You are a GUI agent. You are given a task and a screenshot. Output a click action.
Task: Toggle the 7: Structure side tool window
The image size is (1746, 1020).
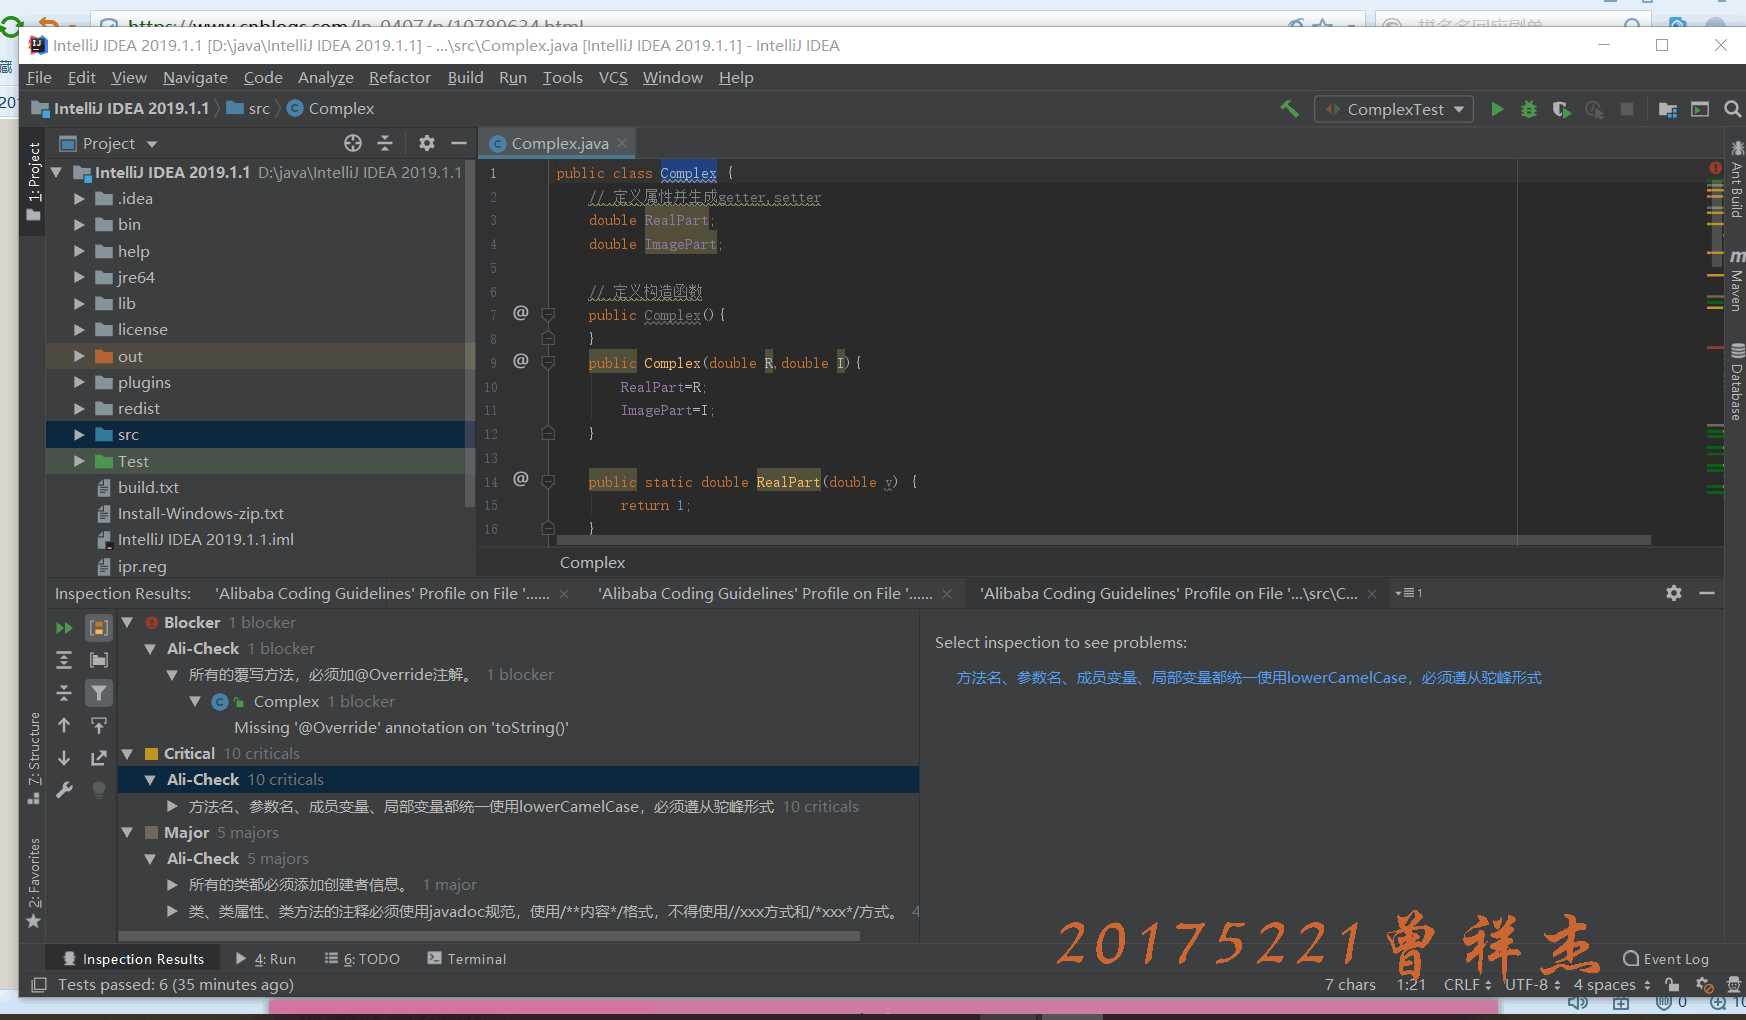point(33,758)
